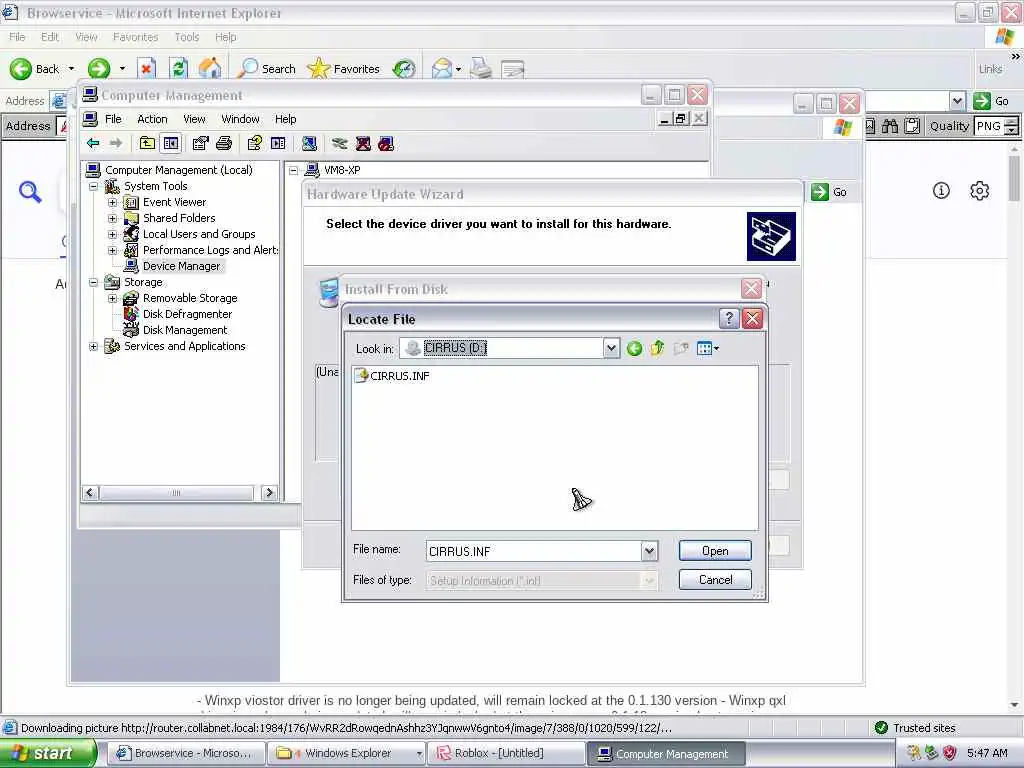Click the Help question mark in Locate File

click(x=729, y=319)
